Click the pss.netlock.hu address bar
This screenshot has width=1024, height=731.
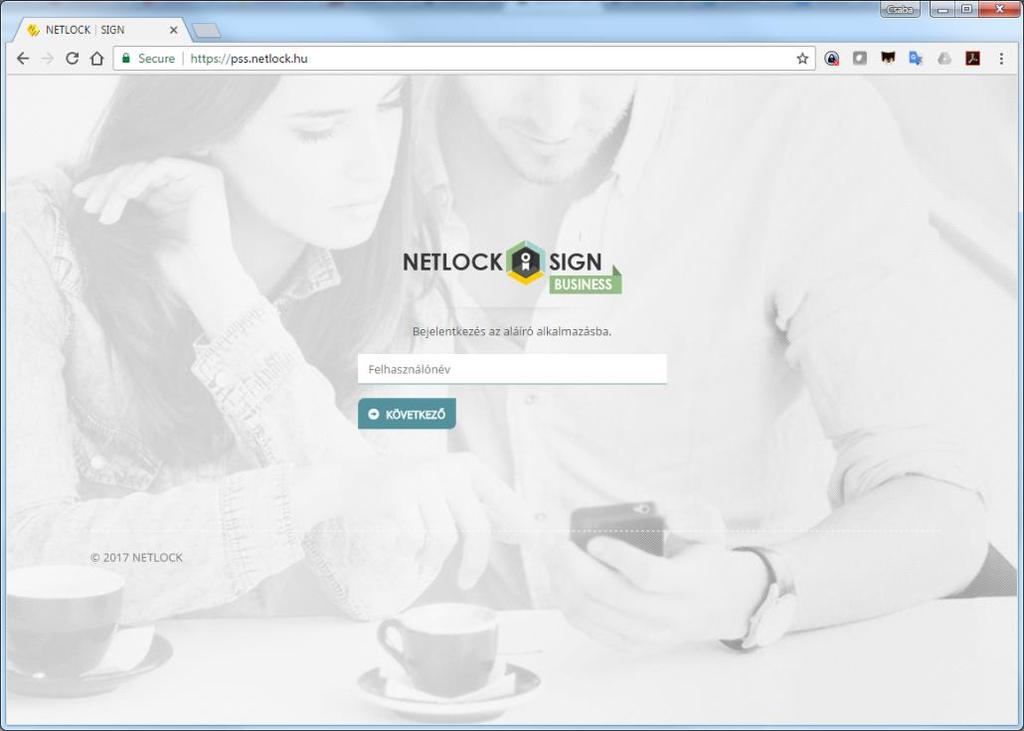click(464, 58)
